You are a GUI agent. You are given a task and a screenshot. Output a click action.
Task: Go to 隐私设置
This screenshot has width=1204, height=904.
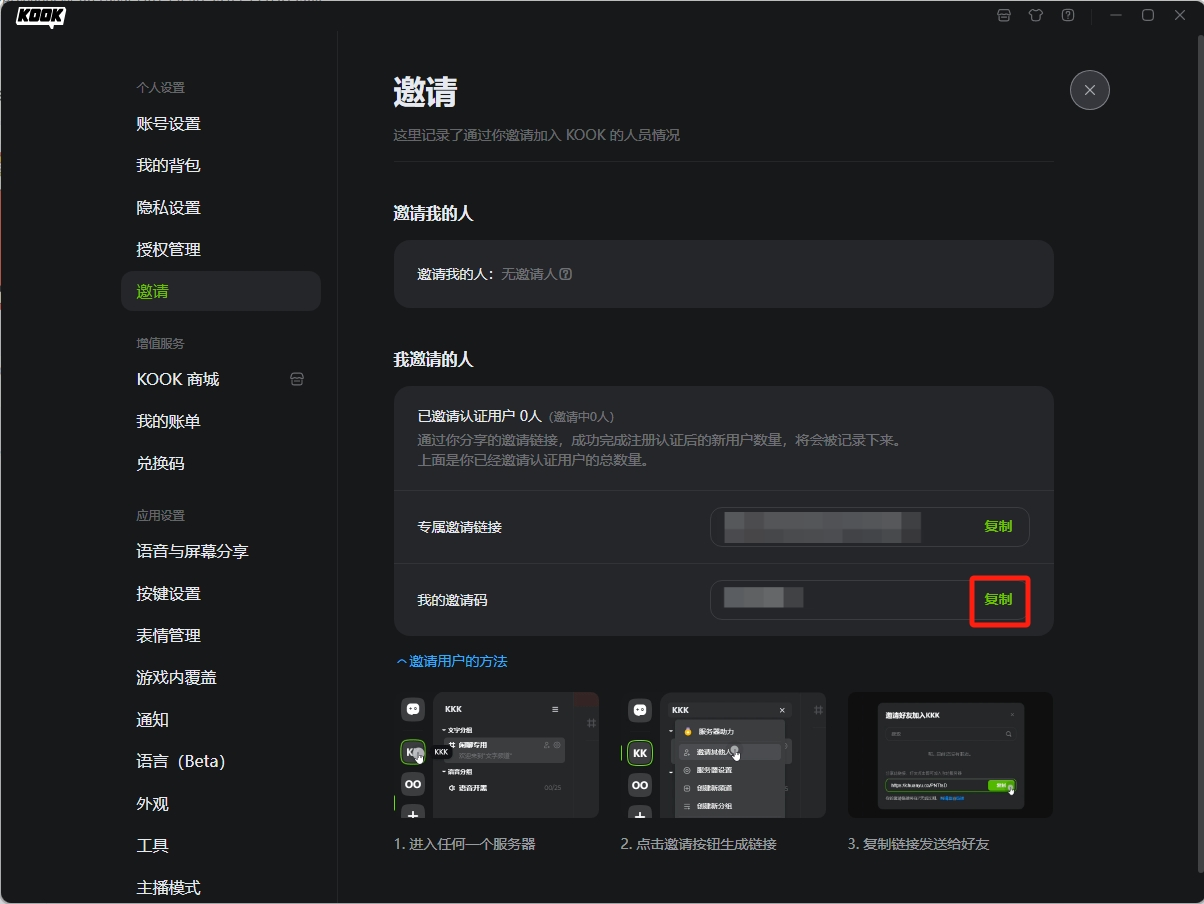(221, 208)
